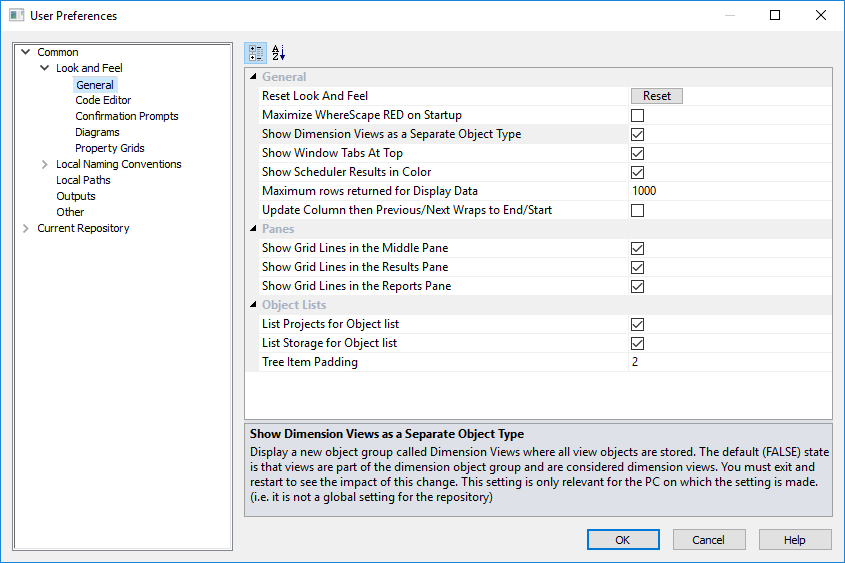Image resolution: width=845 pixels, height=563 pixels.
Task: Select Property Grids tree item
Action: coord(110,148)
